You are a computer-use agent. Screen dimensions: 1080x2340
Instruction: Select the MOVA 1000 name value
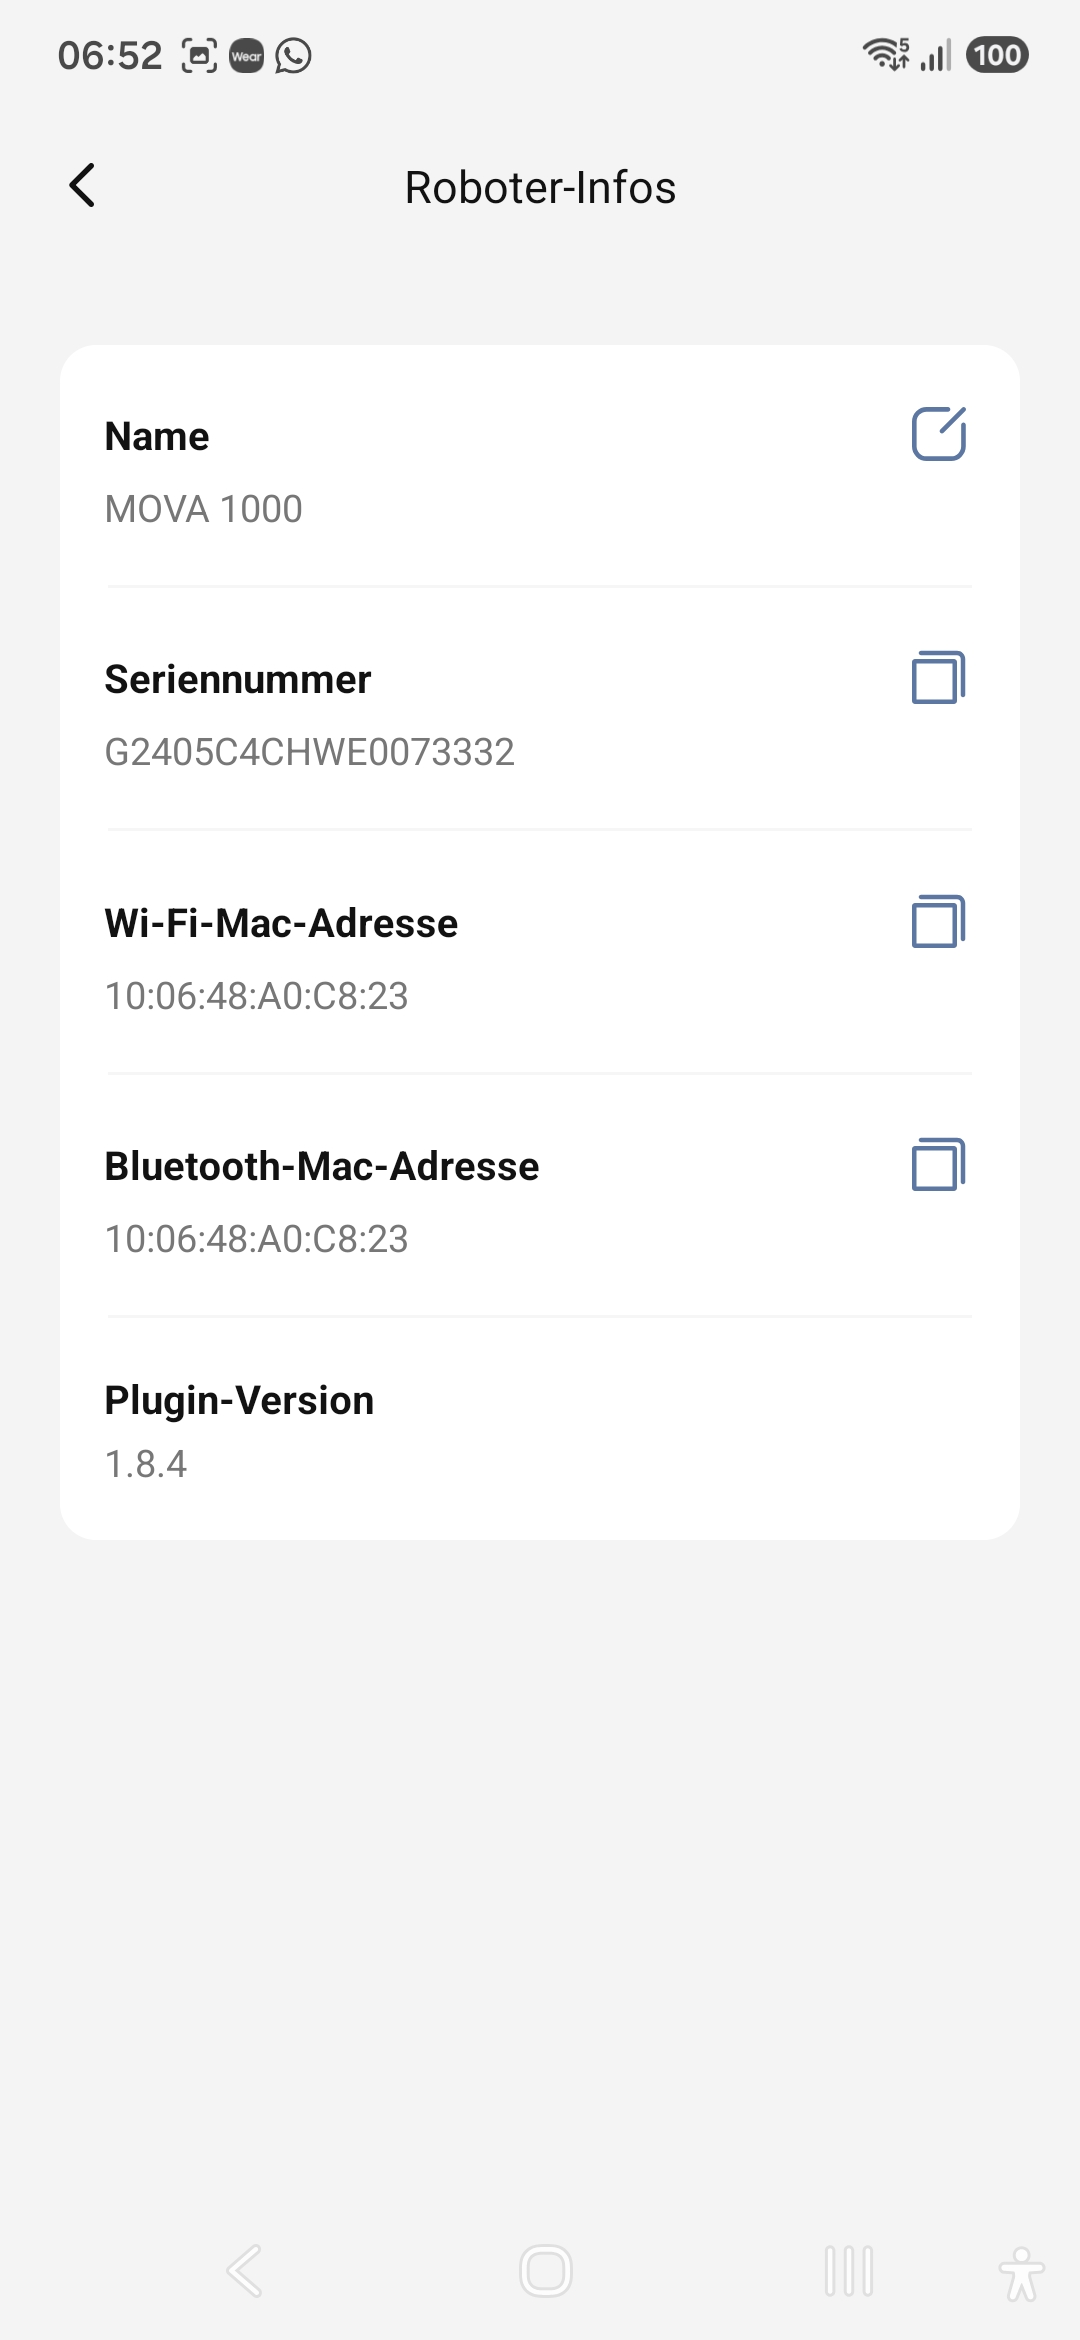tap(203, 509)
